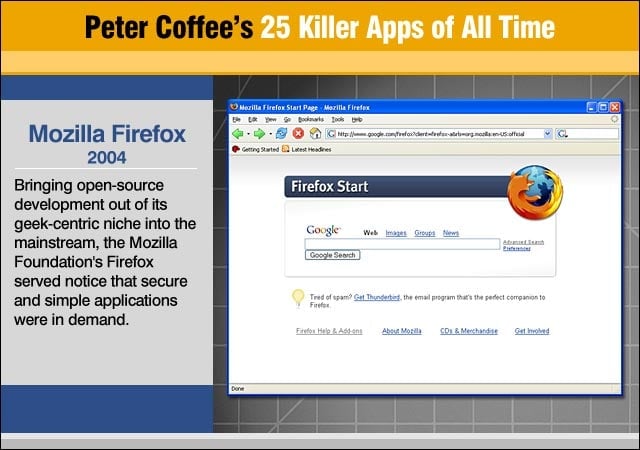
Task: Click the Firefox logo on the start page
Action: 535,192
